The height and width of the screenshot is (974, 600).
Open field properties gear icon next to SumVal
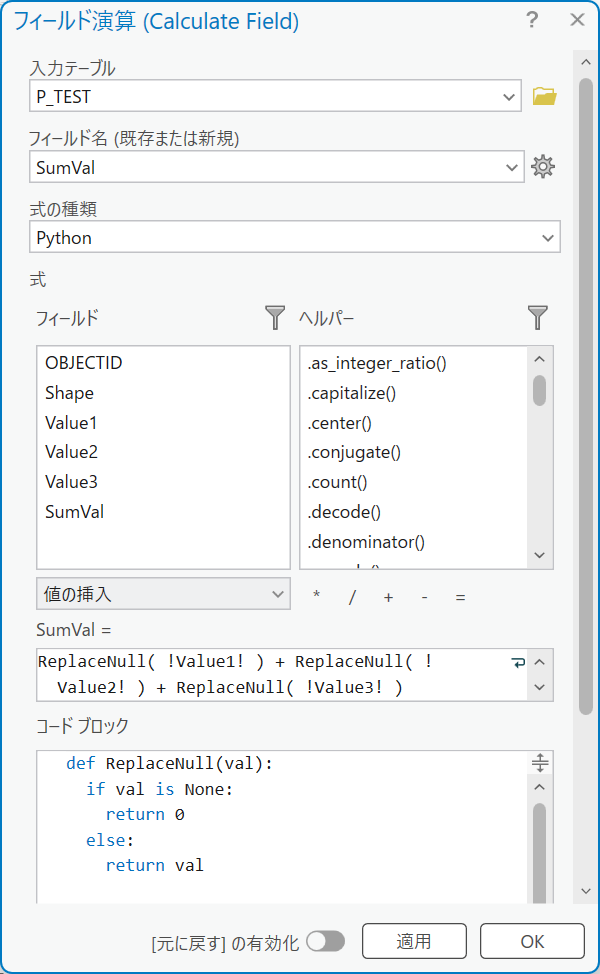(543, 167)
